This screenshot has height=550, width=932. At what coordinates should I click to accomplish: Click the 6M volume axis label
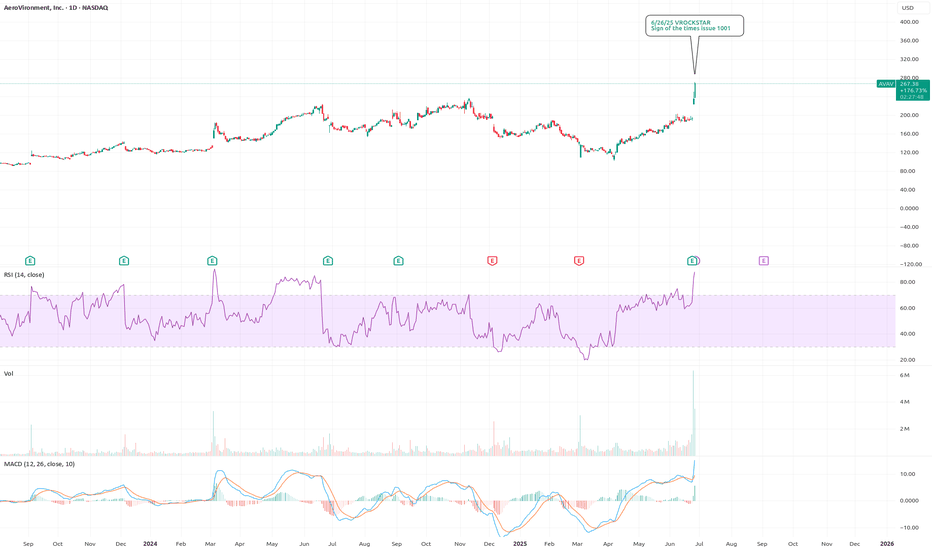point(905,375)
